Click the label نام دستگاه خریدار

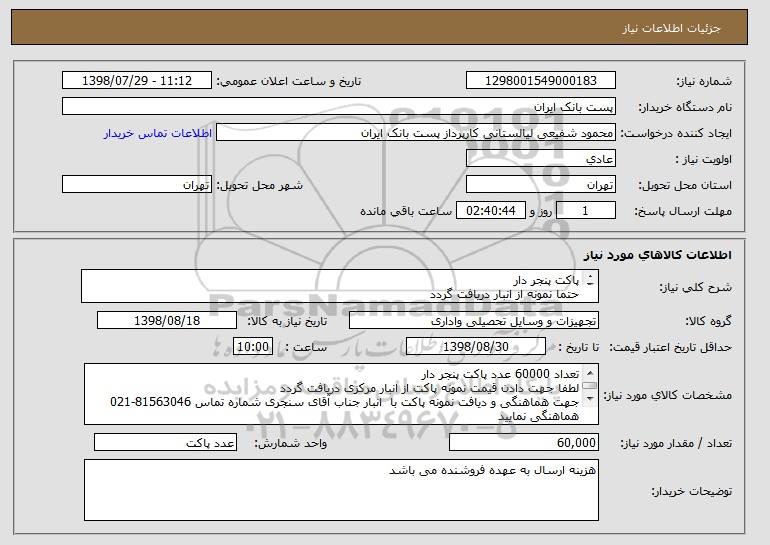tap(685, 107)
